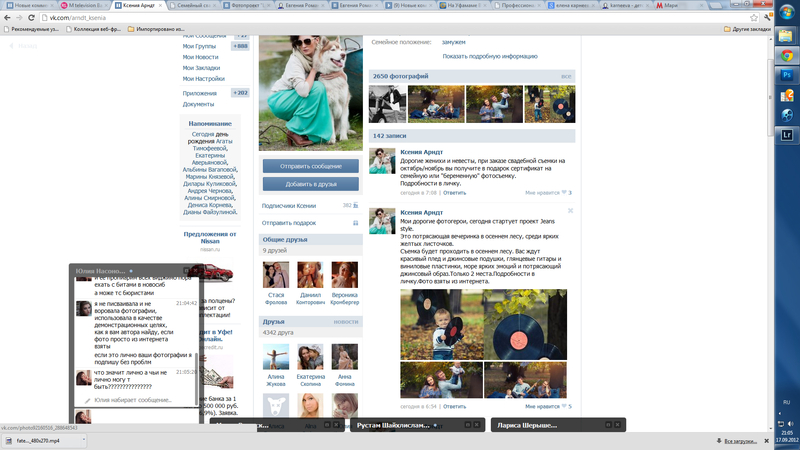
Task: Click gift icon next to Отправить подарок
Action: point(355,223)
